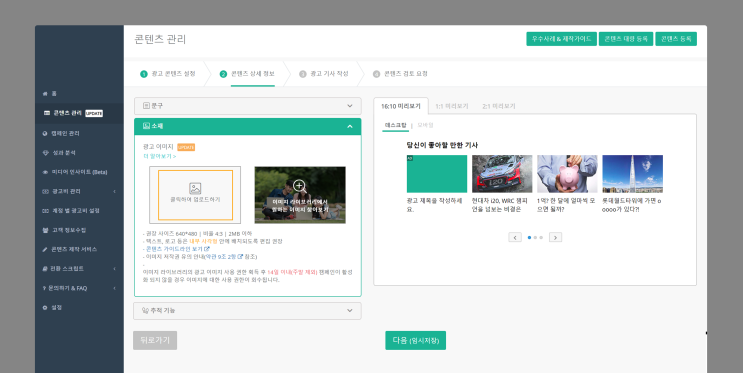743x373 pixels.
Task: Click the 콘텐츠 관리 page title
Action: pyautogui.click(x=160, y=39)
